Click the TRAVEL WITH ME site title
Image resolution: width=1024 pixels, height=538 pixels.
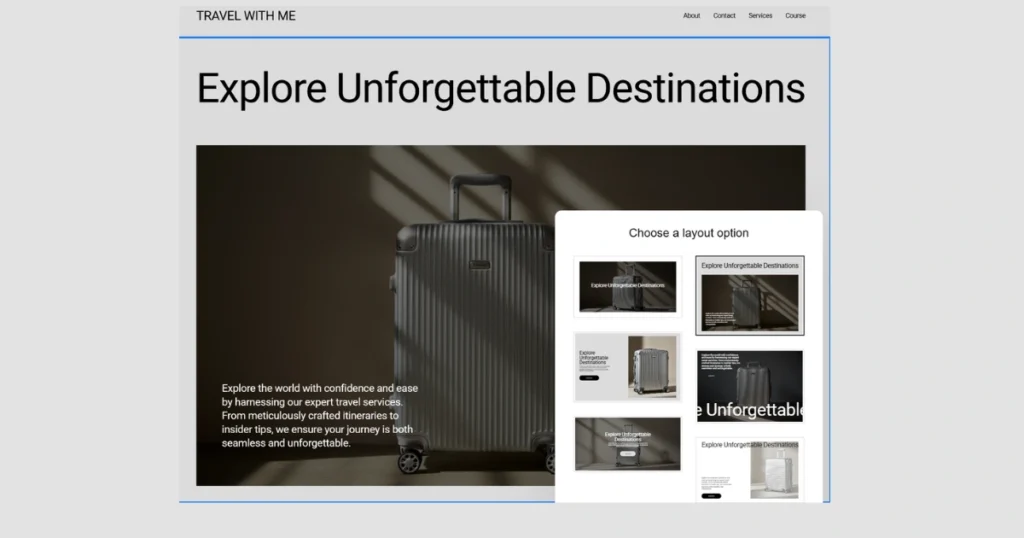click(246, 16)
